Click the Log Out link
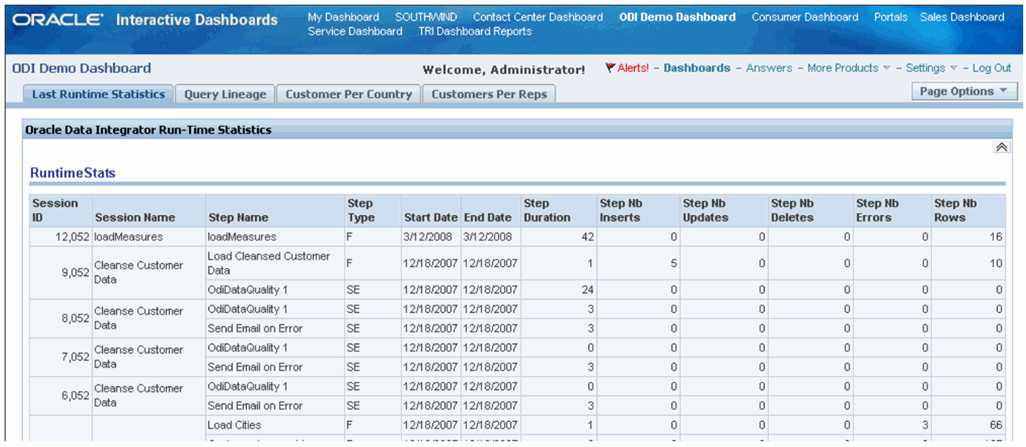 coord(992,68)
